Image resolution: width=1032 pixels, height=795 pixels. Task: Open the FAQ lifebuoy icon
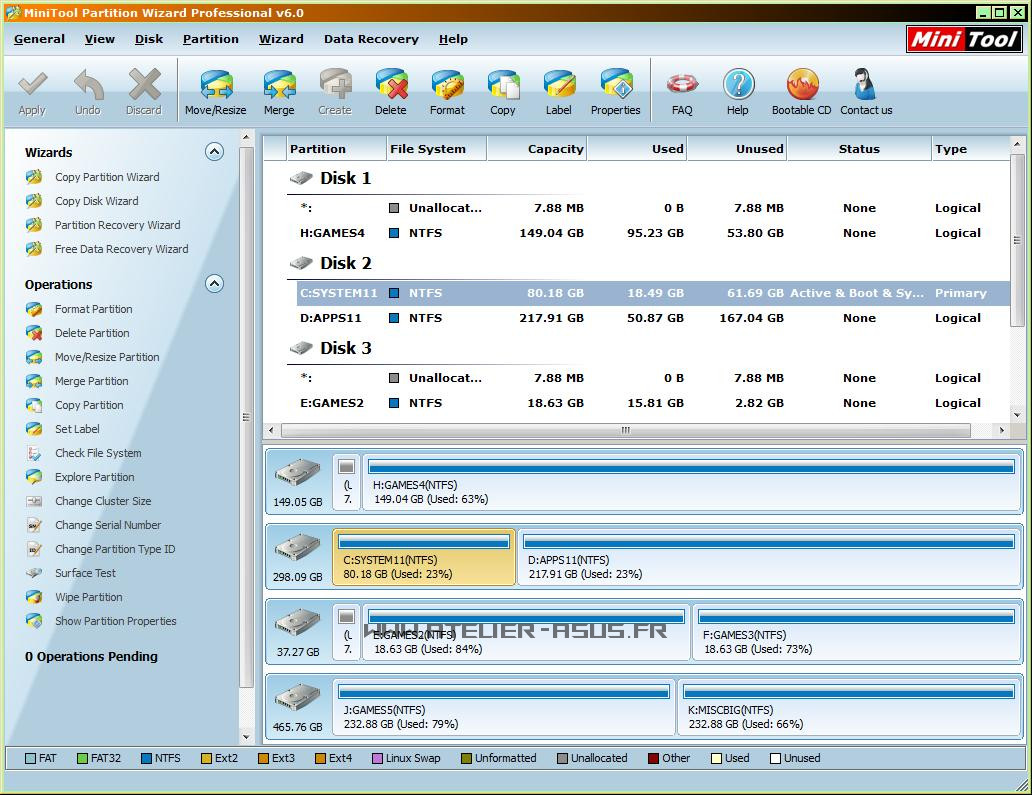682,92
